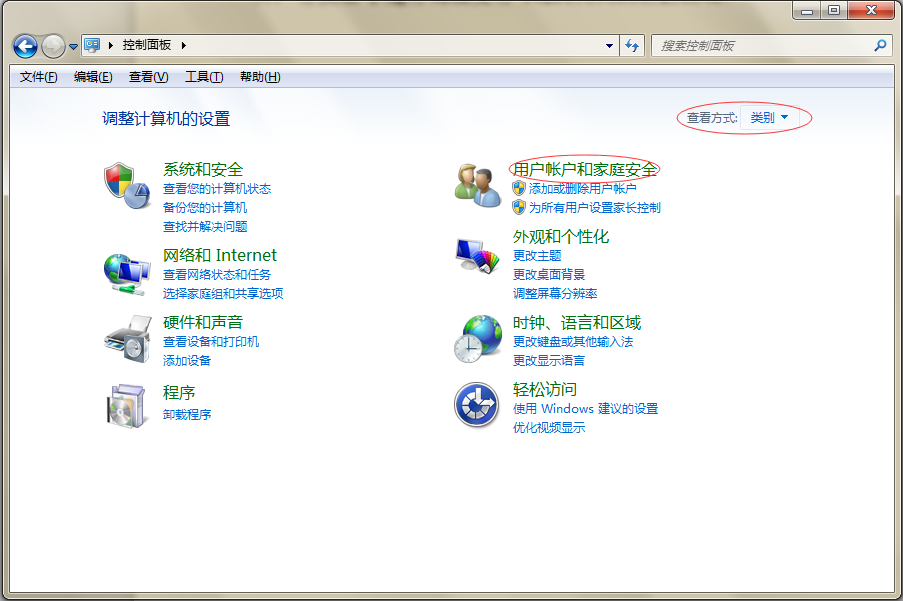Click the greyed Forward arrow button
The width and height of the screenshot is (903, 601).
coord(53,46)
